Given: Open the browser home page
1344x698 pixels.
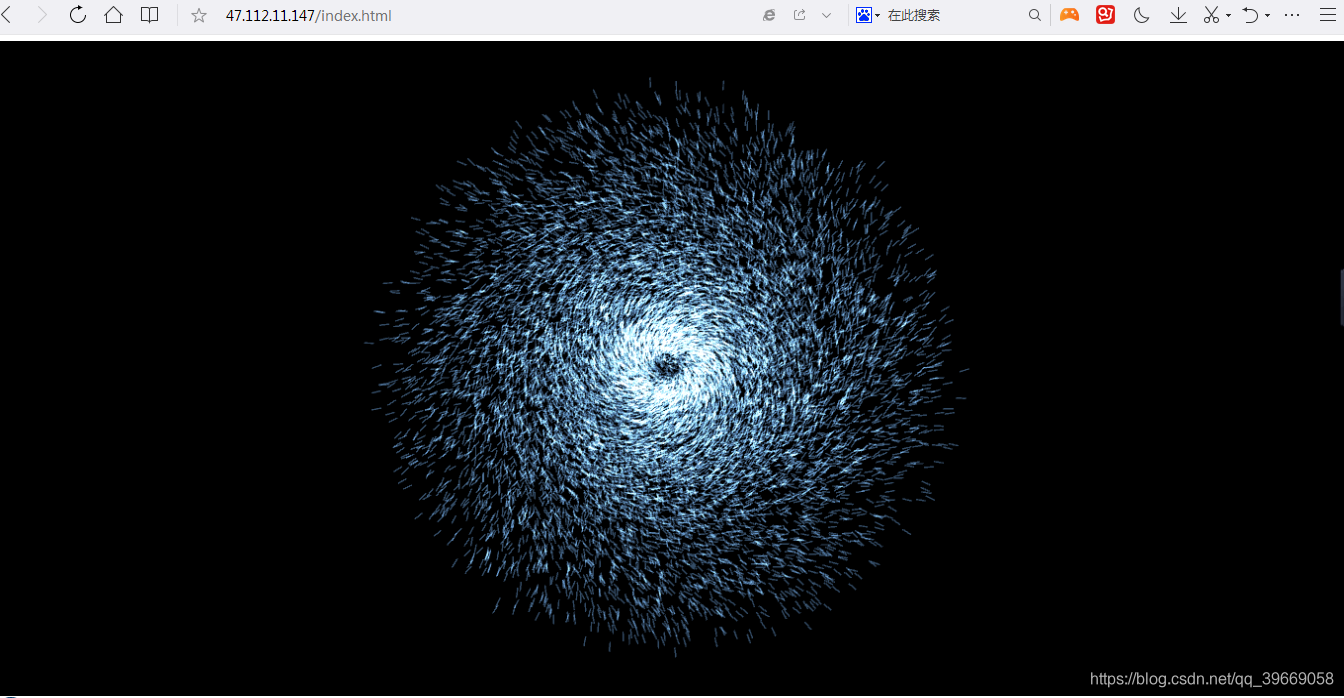Looking at the screenshot, I should (114, 15).
